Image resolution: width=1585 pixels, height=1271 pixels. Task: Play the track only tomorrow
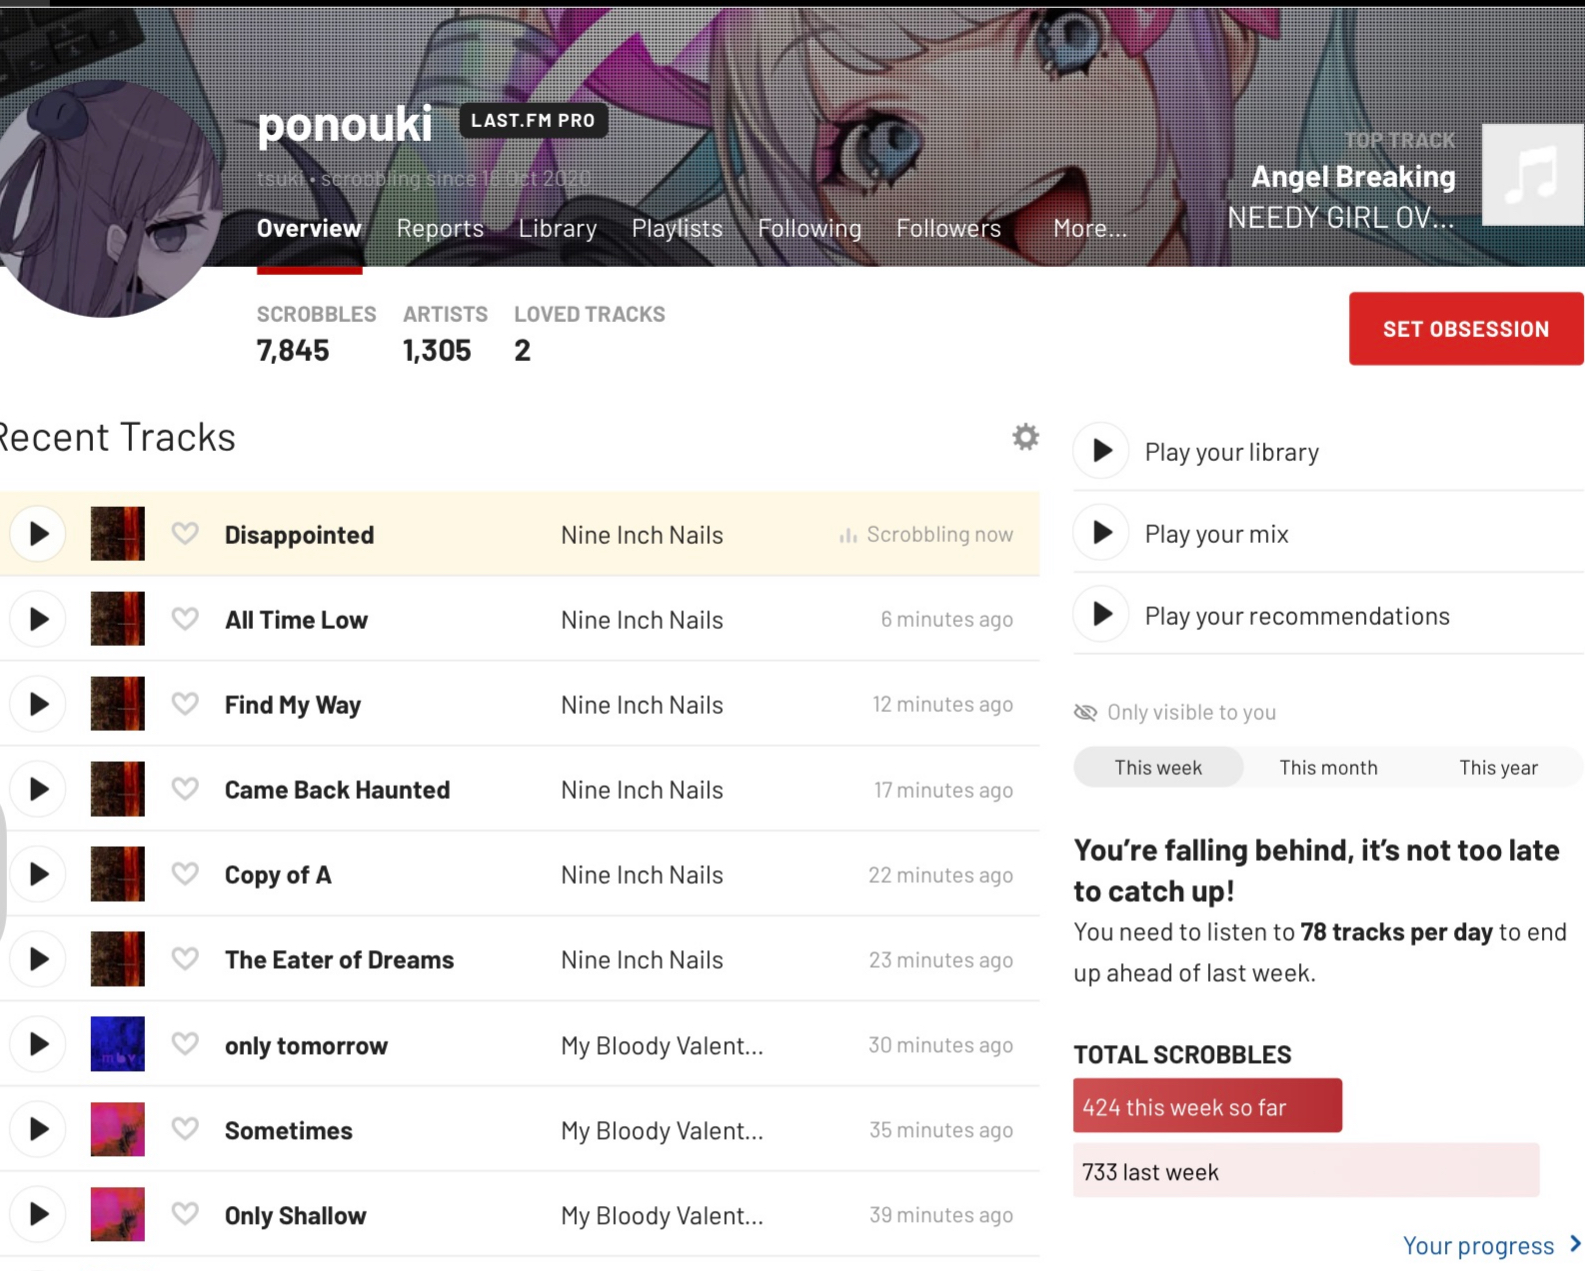(38, 1045)
